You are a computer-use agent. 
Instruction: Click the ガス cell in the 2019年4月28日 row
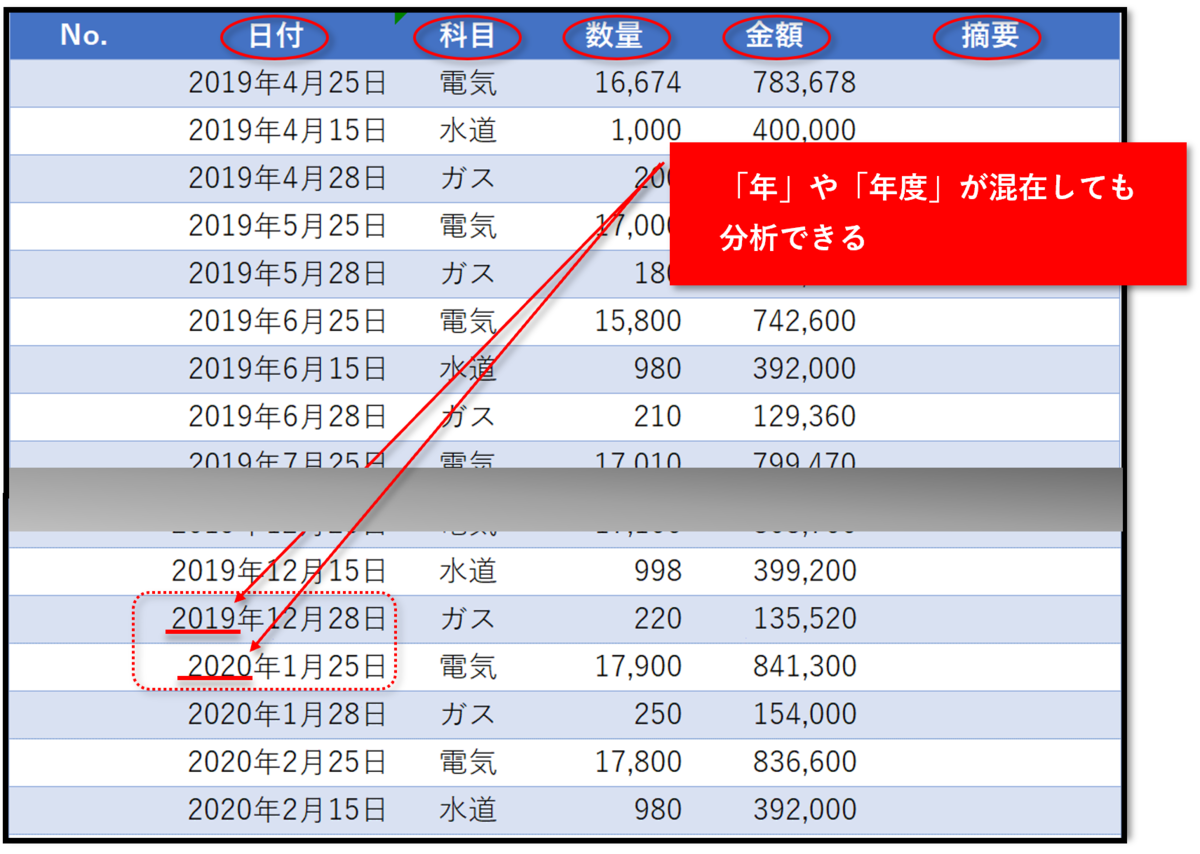tap(468, 178)
